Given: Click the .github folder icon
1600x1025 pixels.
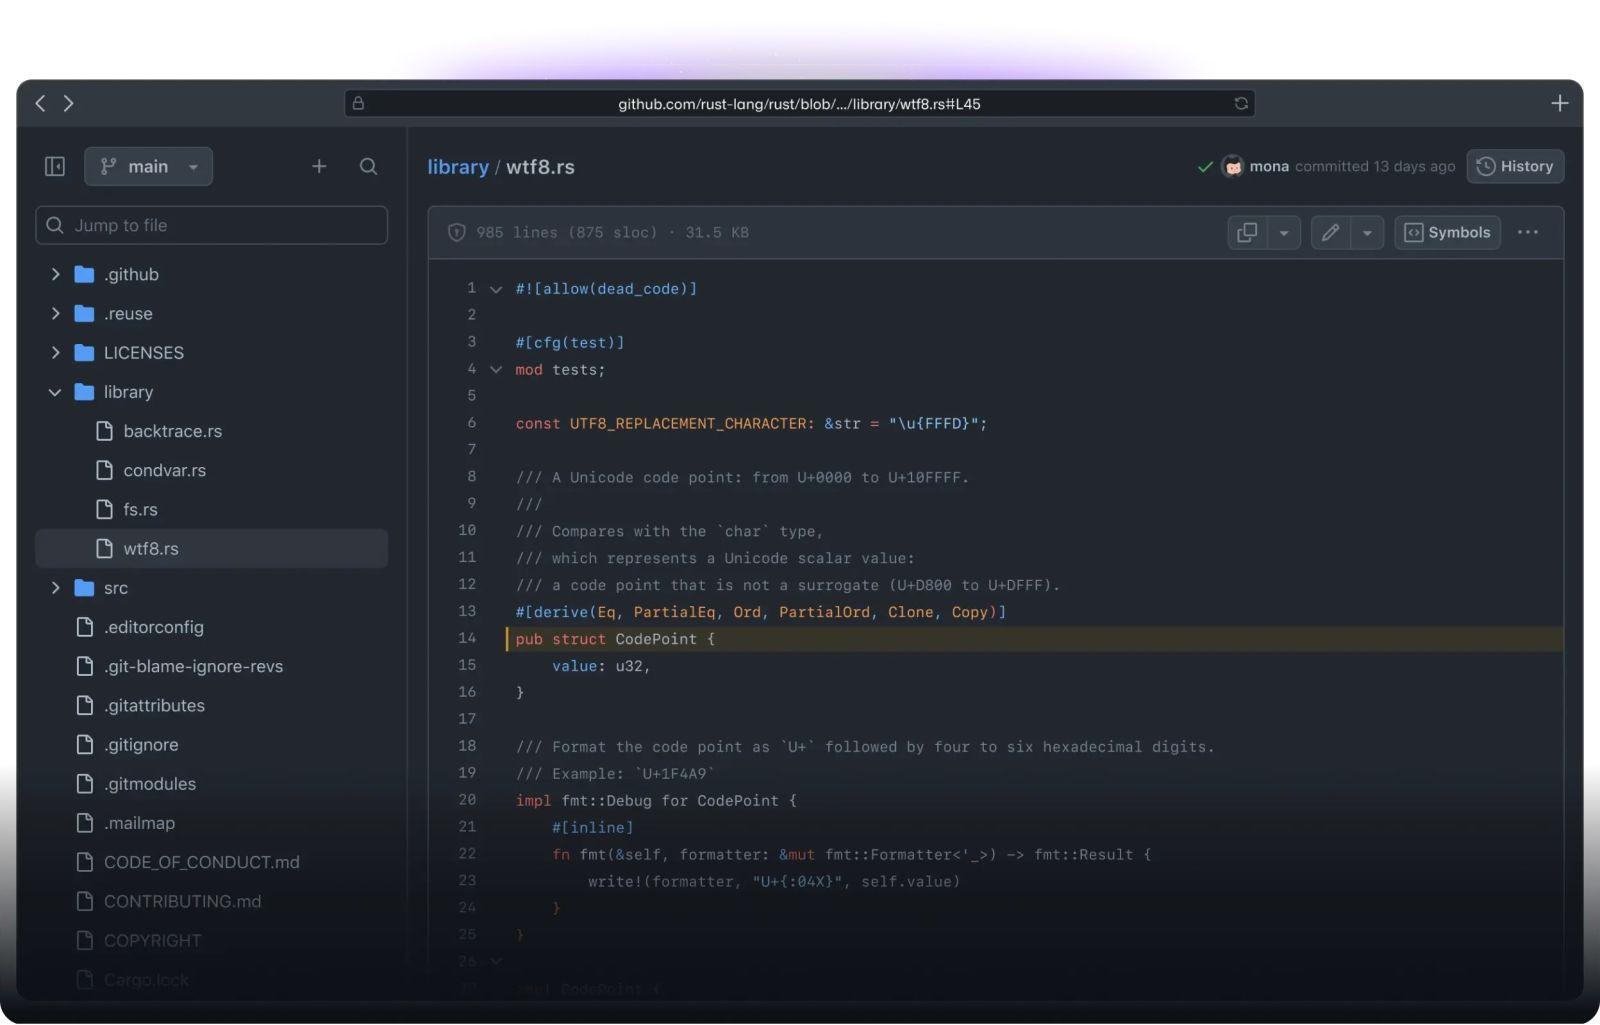Looking at the screenshot, I should tap(85, 274).
